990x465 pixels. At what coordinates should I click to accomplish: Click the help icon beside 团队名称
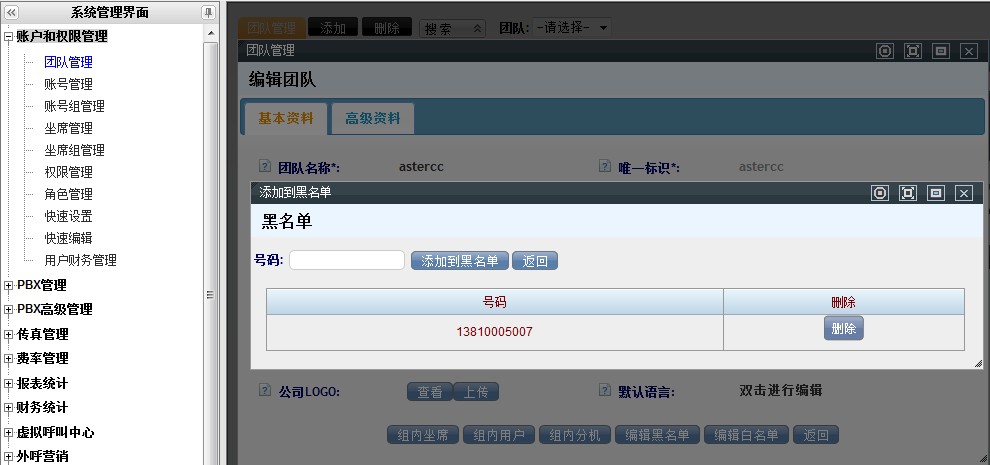point(265,167)
